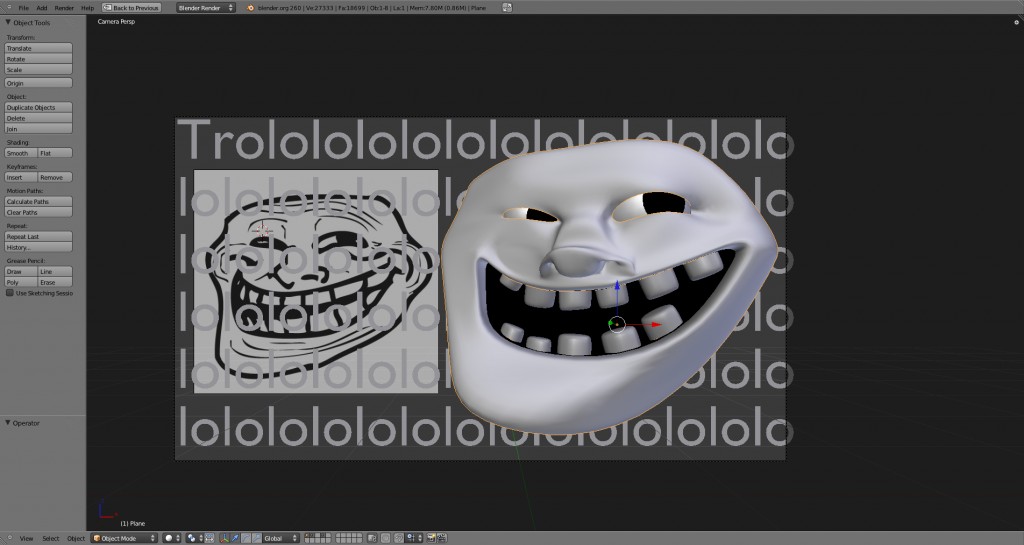This screenshot has width=1024, height=545.
Task: Open the Object Mode dropdown
Action: point(125,538)
